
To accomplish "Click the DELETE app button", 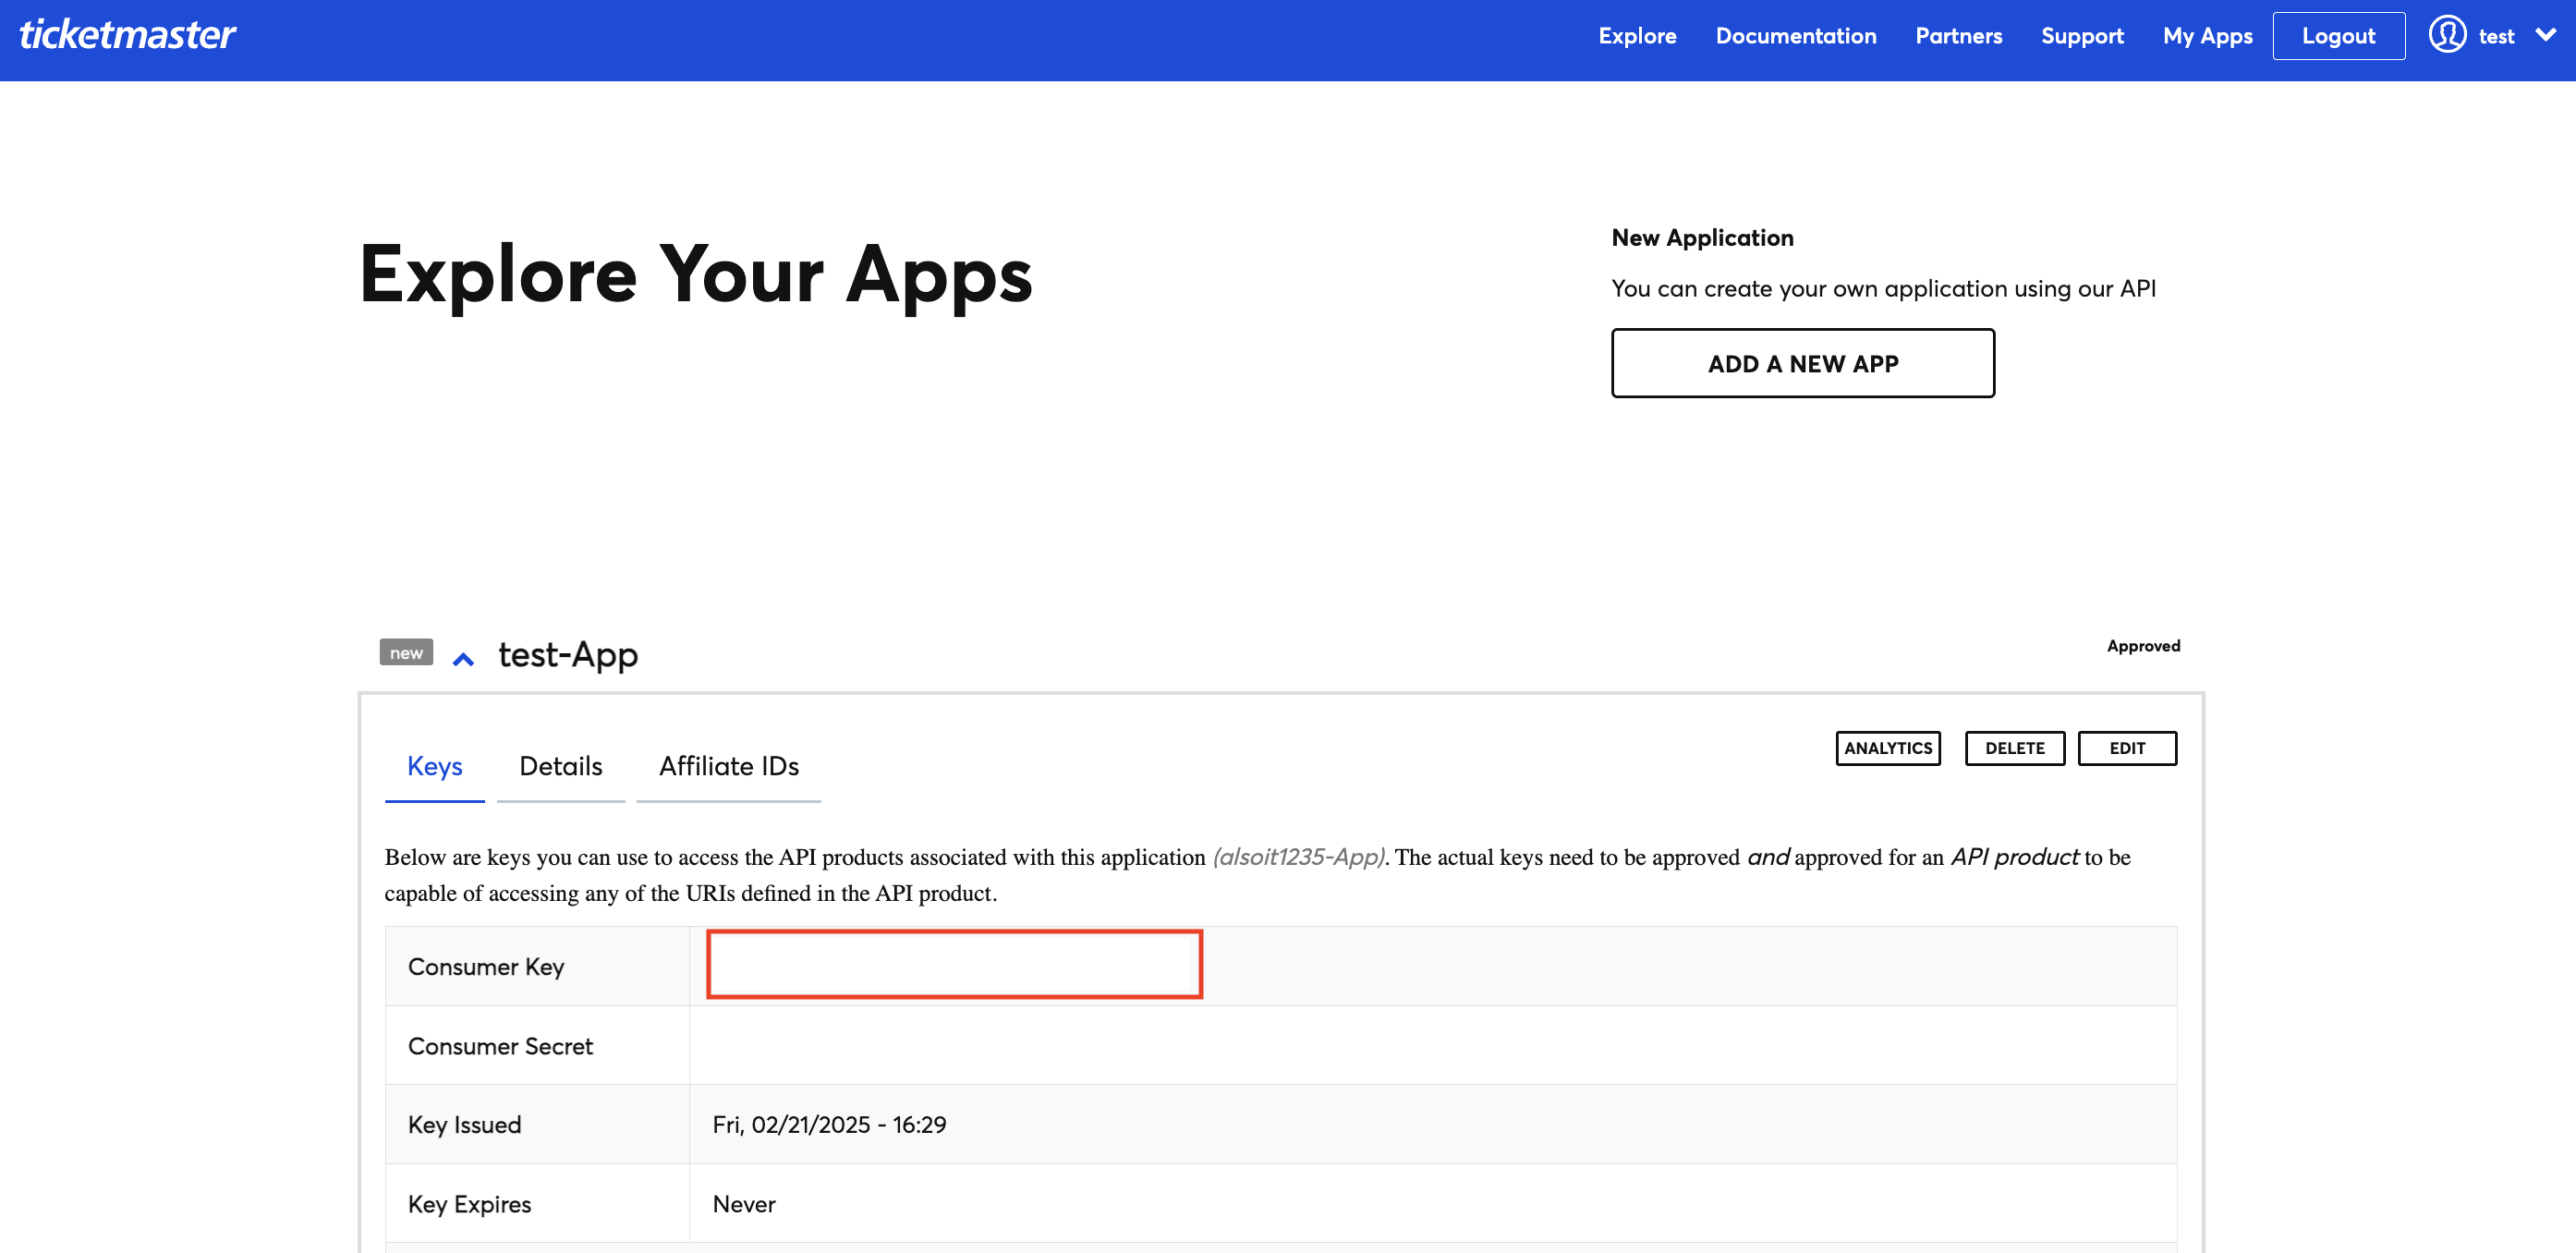I will tap(2014, 748).
